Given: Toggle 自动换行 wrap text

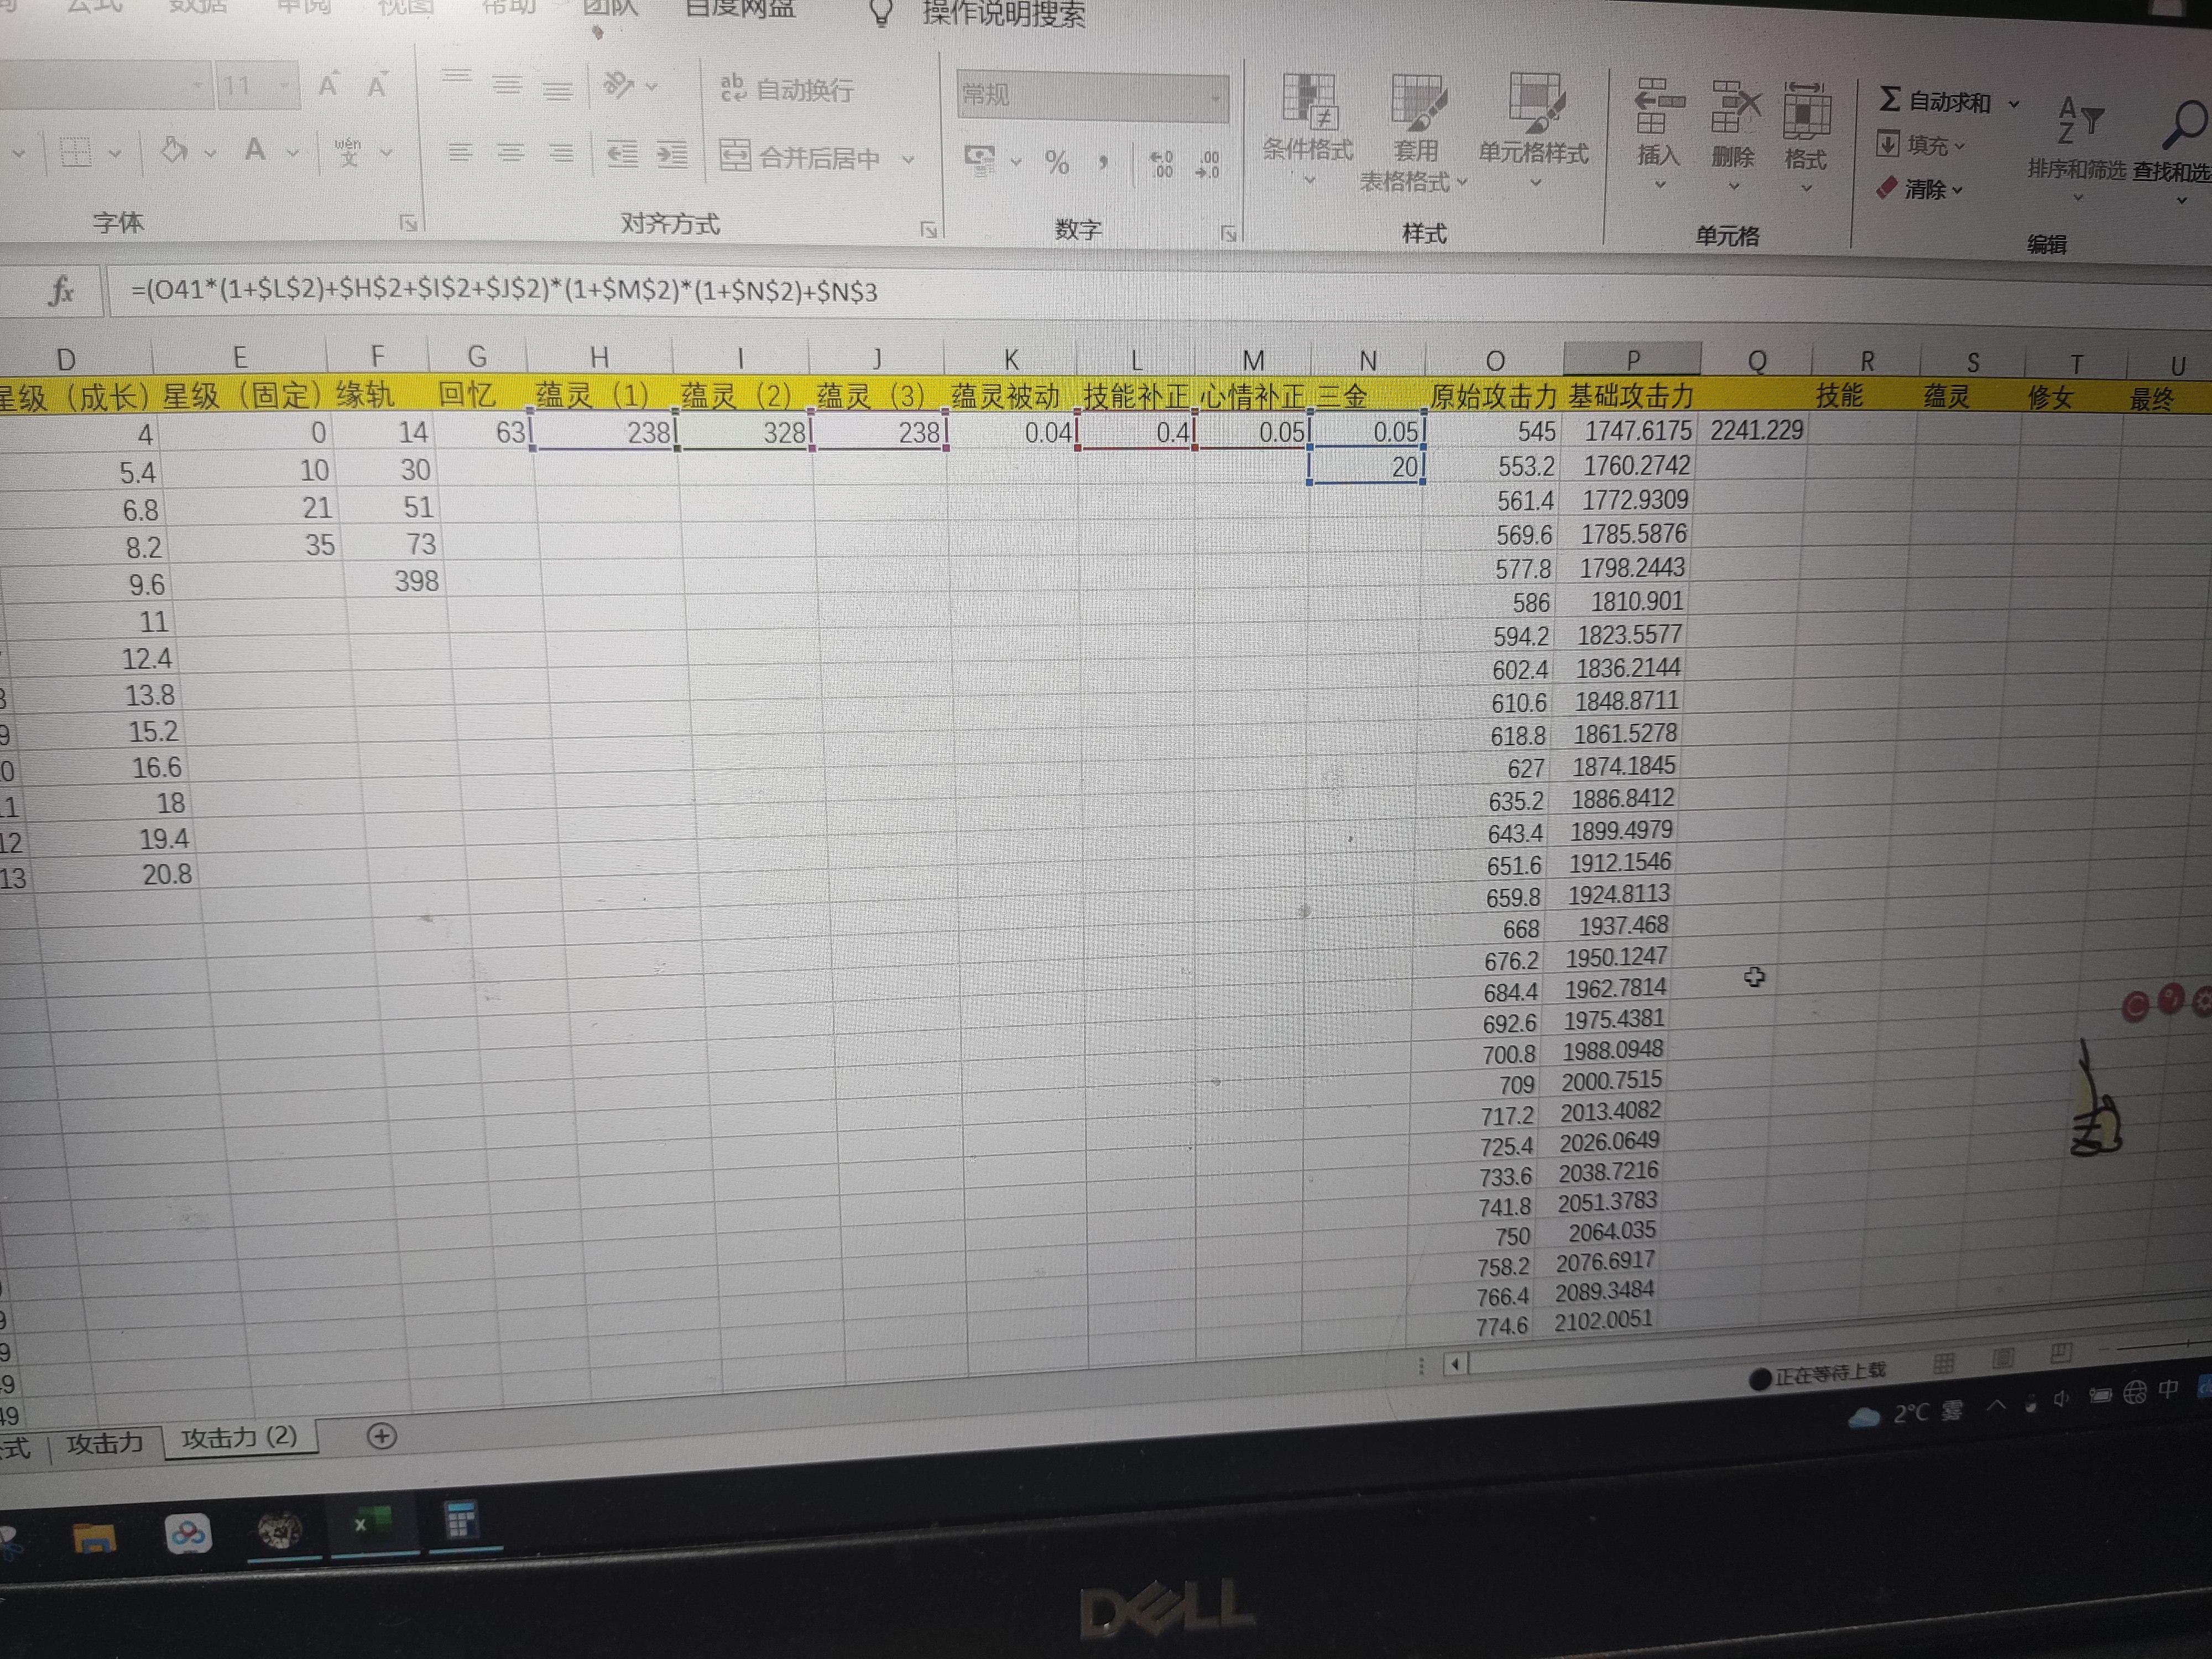Looking at the screenshot, I should 786,89.
